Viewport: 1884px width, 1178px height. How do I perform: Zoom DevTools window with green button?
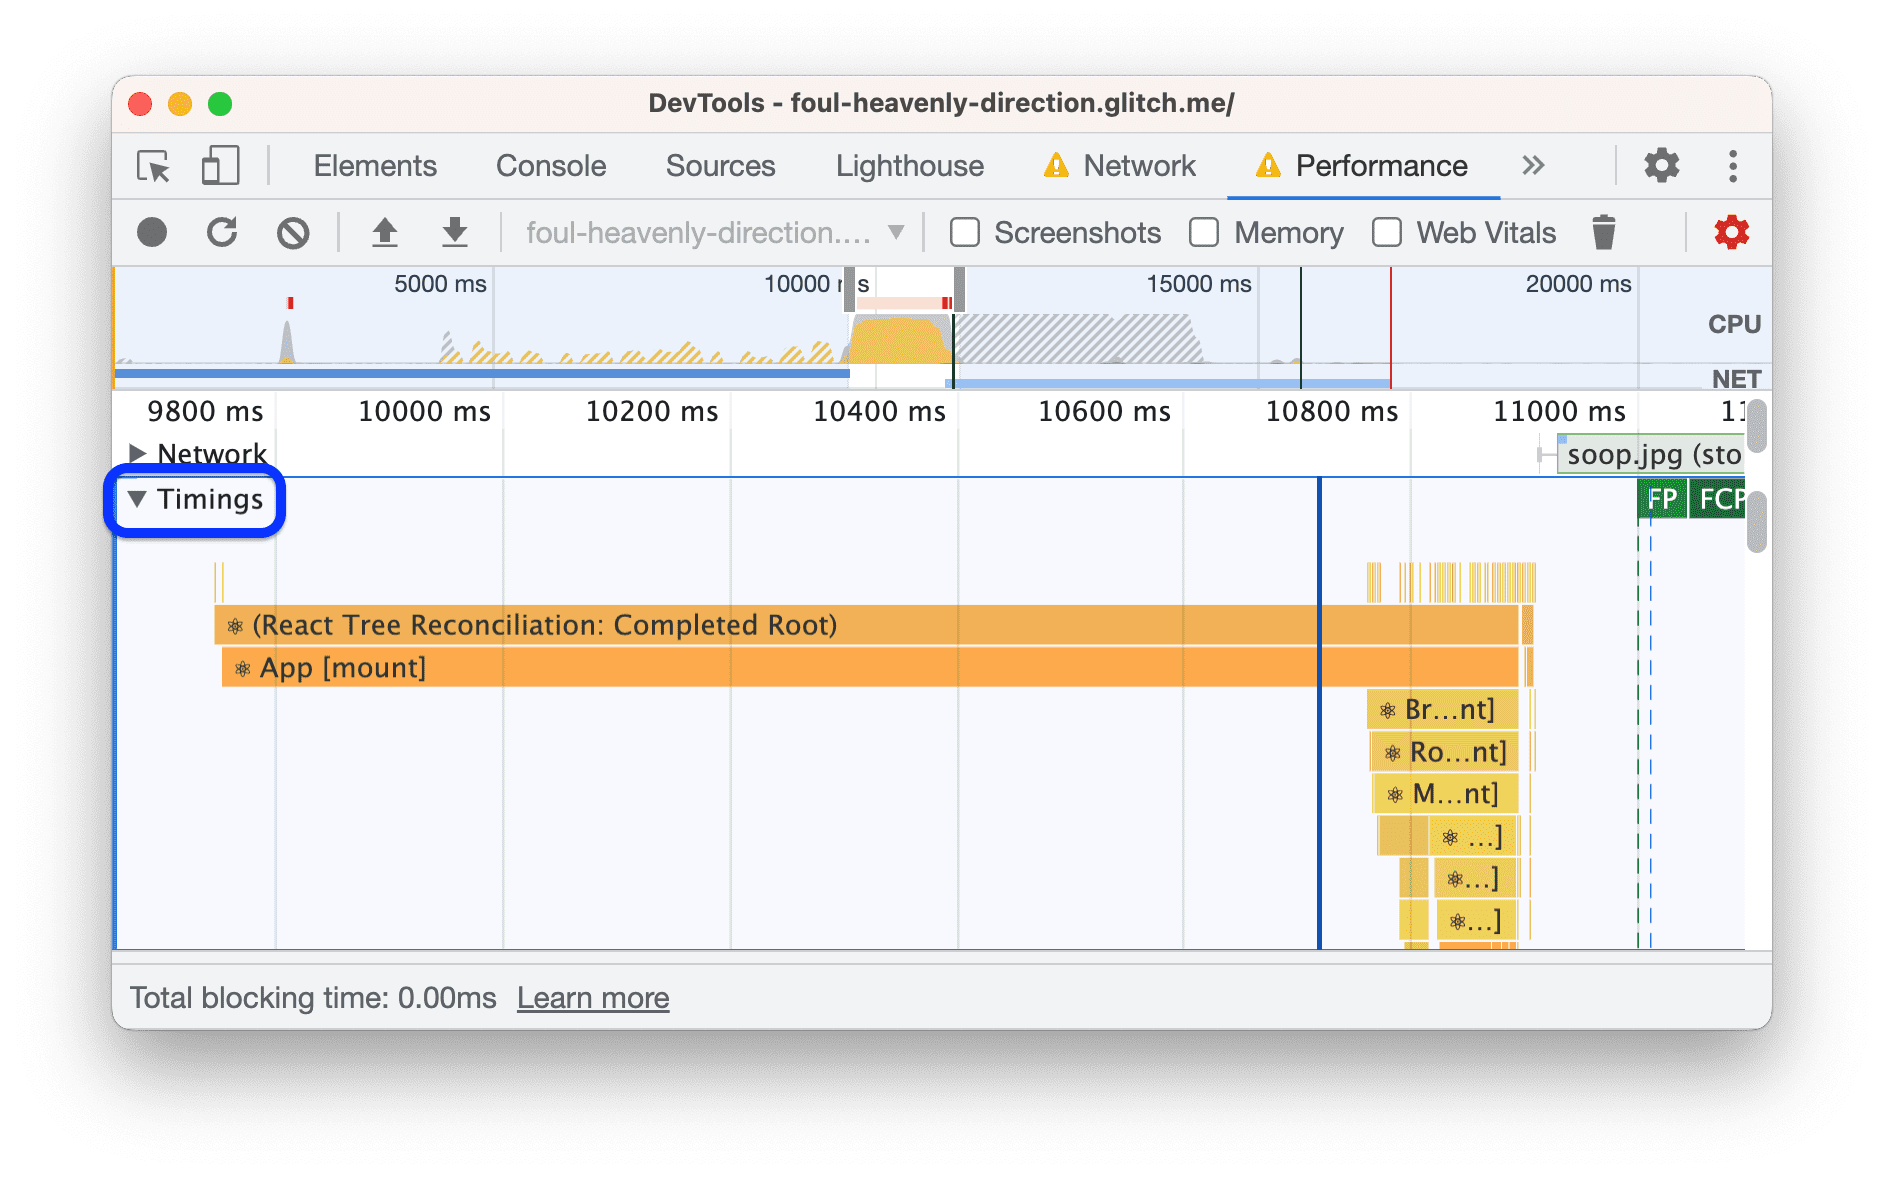click(220, 104)
